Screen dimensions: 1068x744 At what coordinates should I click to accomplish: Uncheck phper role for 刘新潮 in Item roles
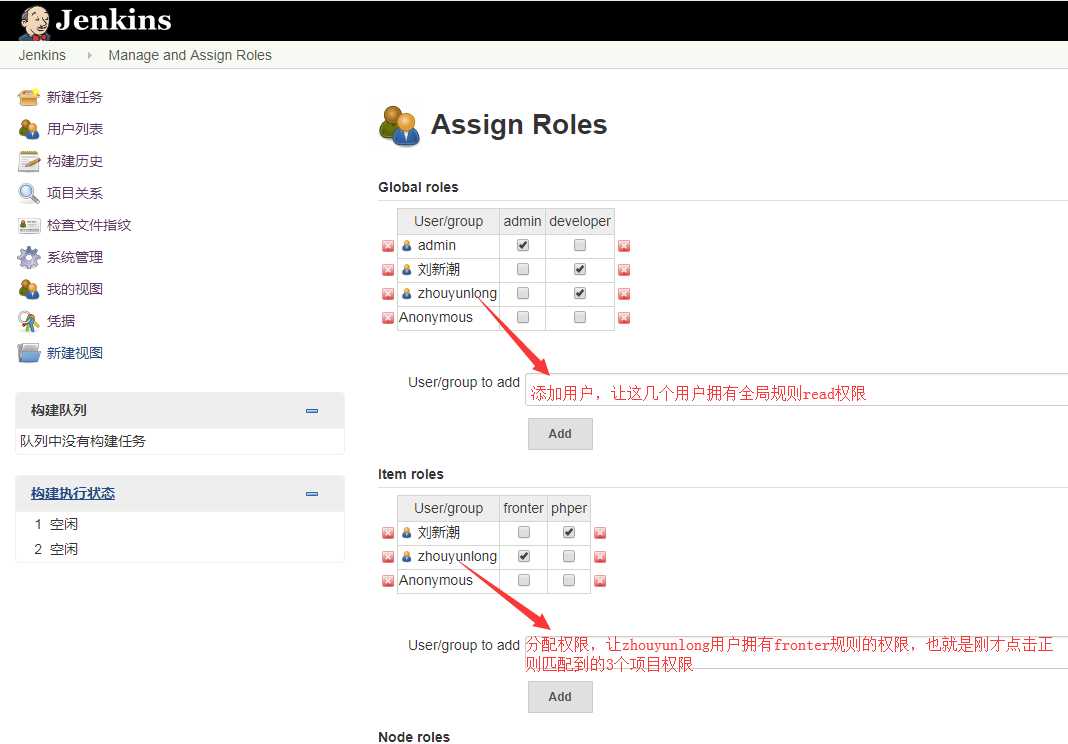tap(569, 532)
